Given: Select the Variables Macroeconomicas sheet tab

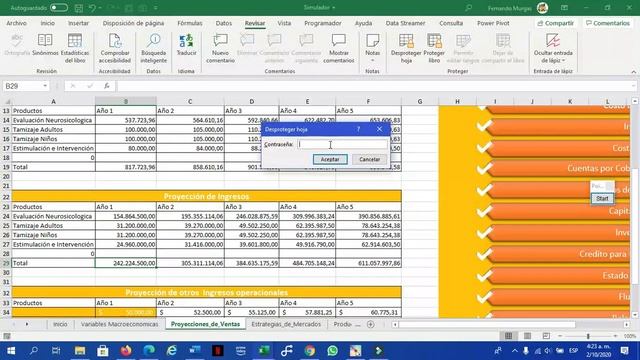Looking at the screenshot, I should pos(119,324).
